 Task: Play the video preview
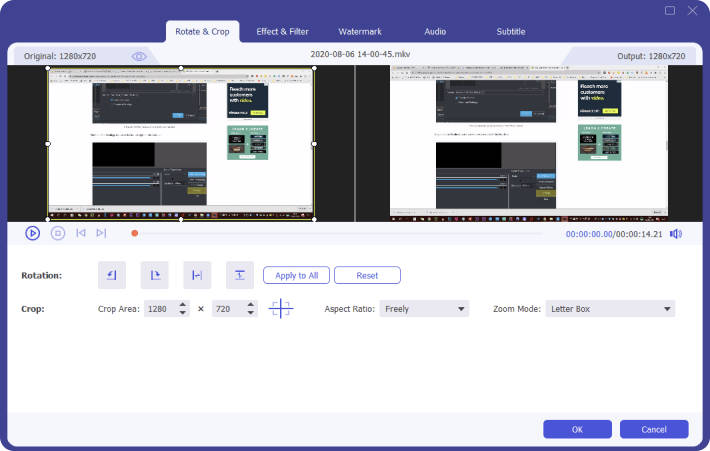pyautogui.click(x=32, y=233)
